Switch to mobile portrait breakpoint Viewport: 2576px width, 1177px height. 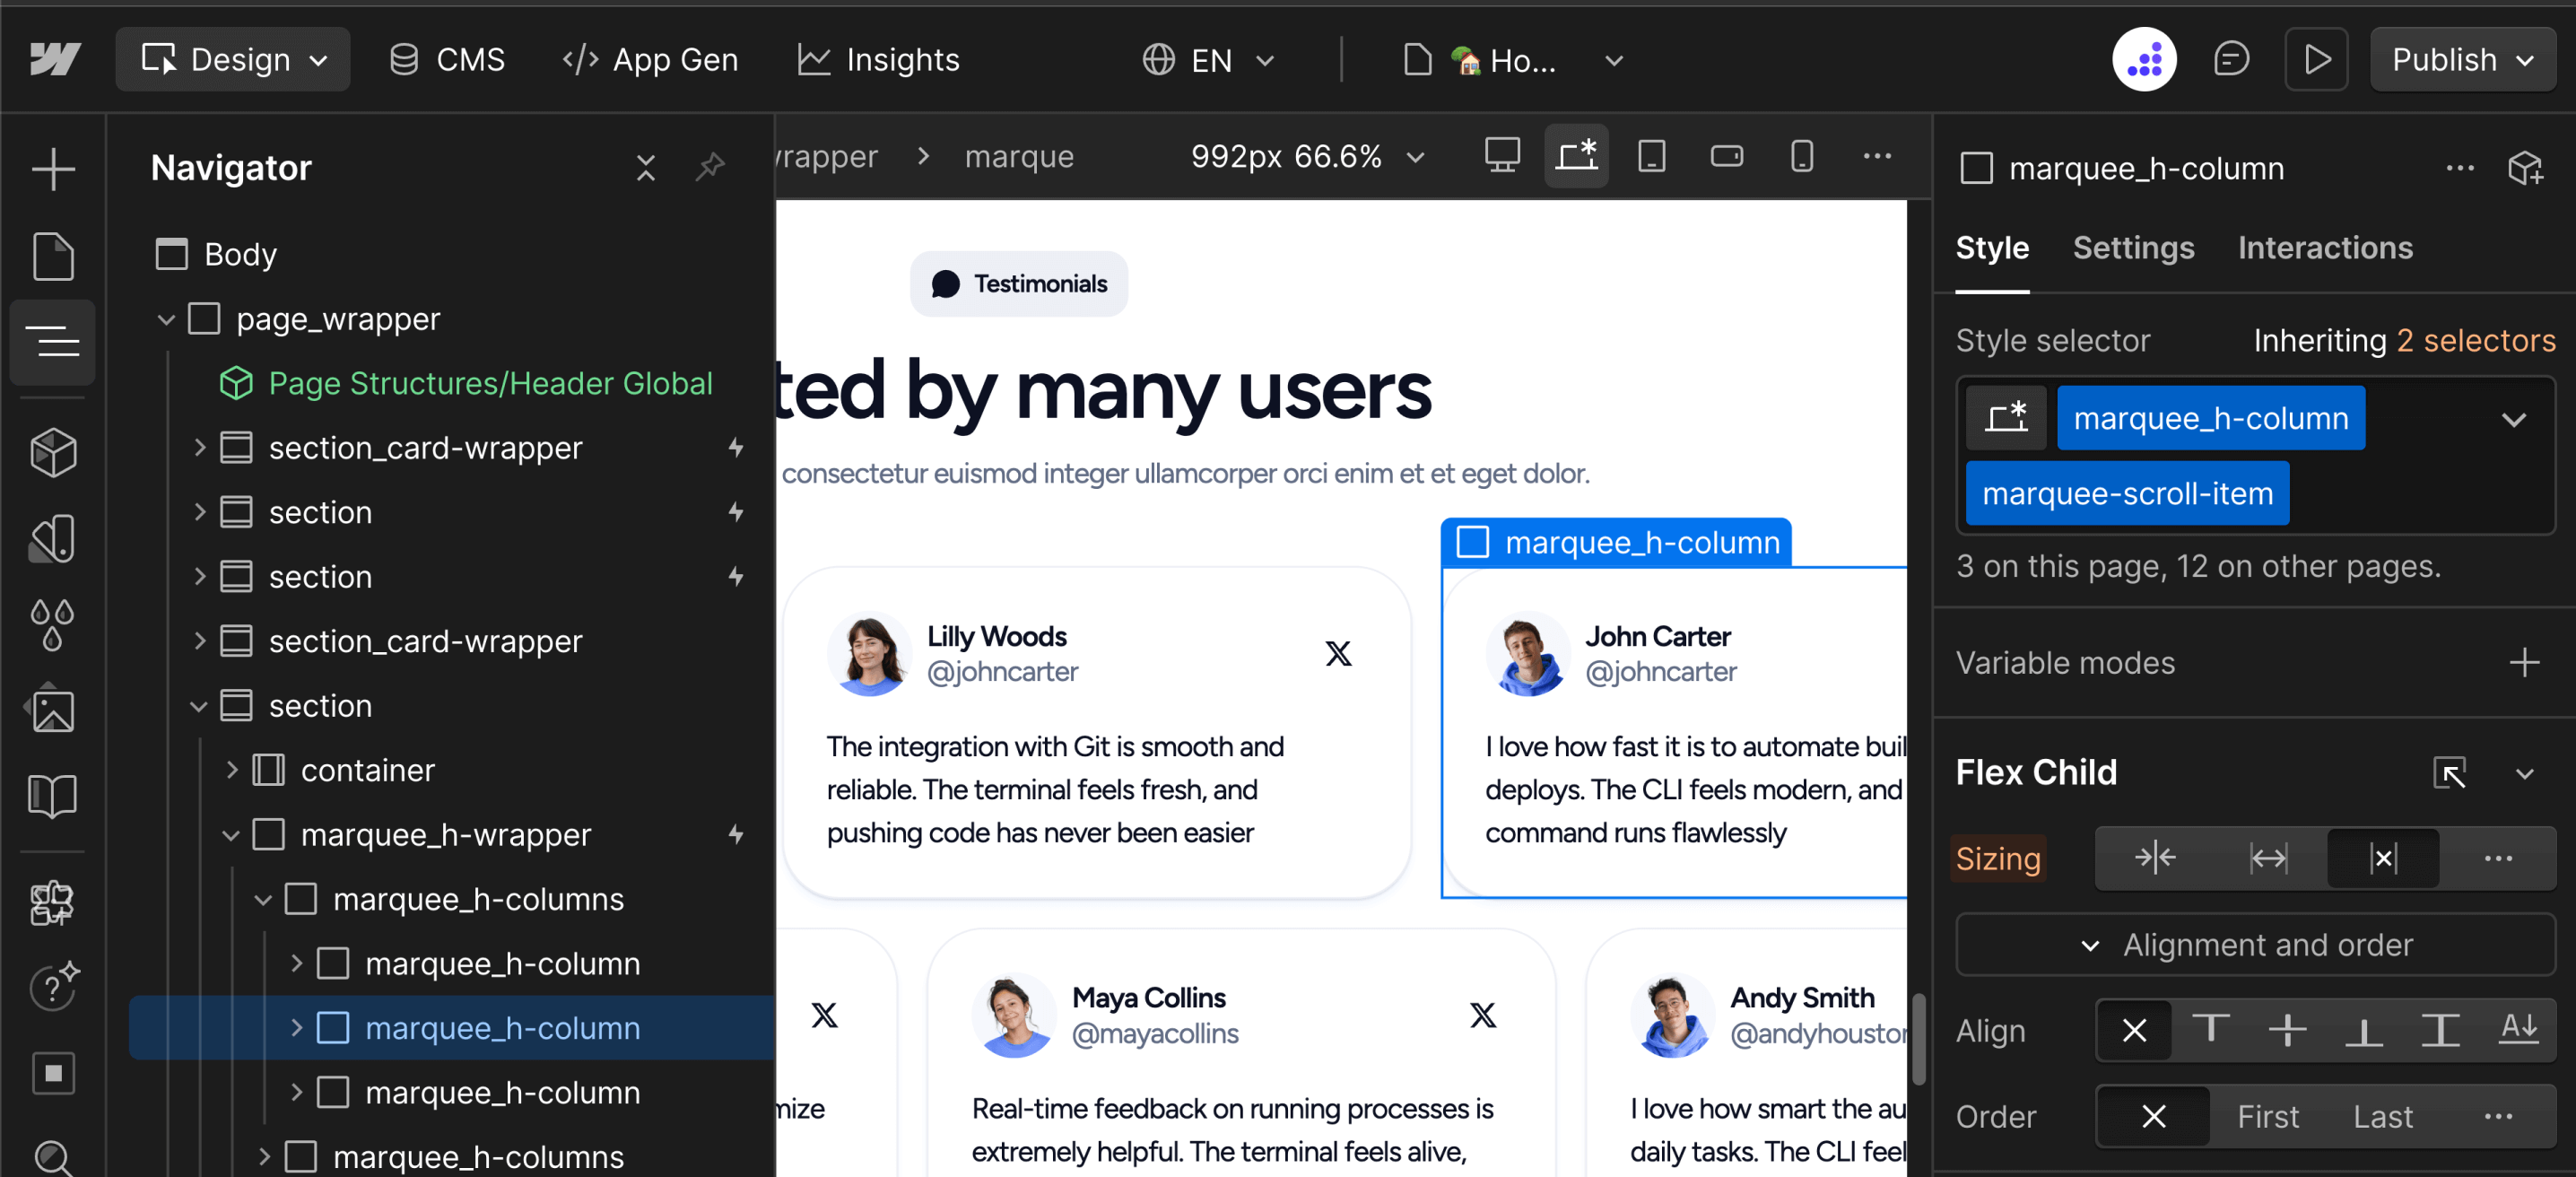click(1802, 156)
